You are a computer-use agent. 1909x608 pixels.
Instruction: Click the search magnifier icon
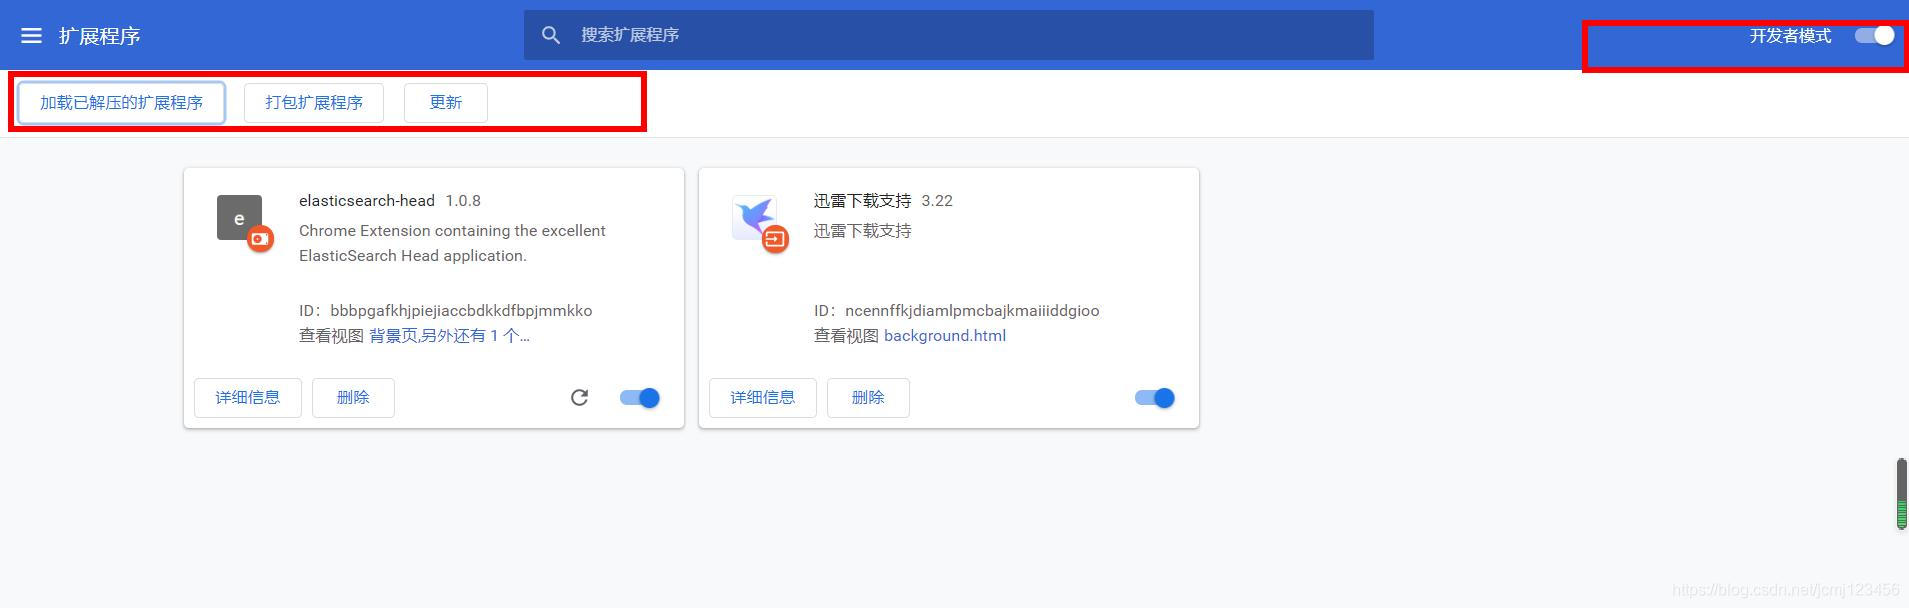point(551,35)
